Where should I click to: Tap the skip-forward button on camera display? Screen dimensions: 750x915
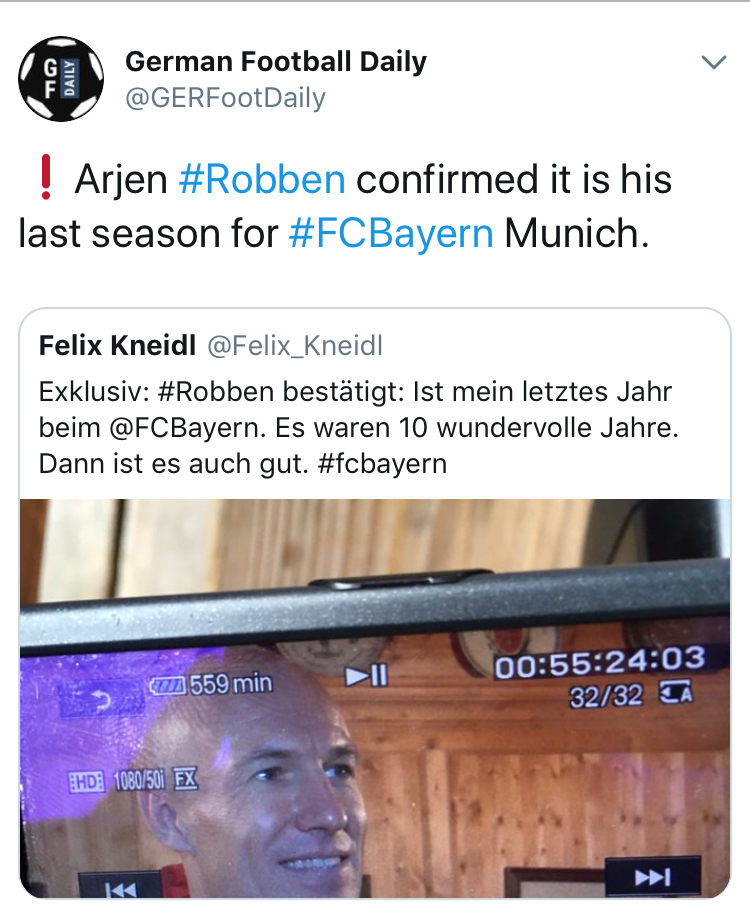653,877
